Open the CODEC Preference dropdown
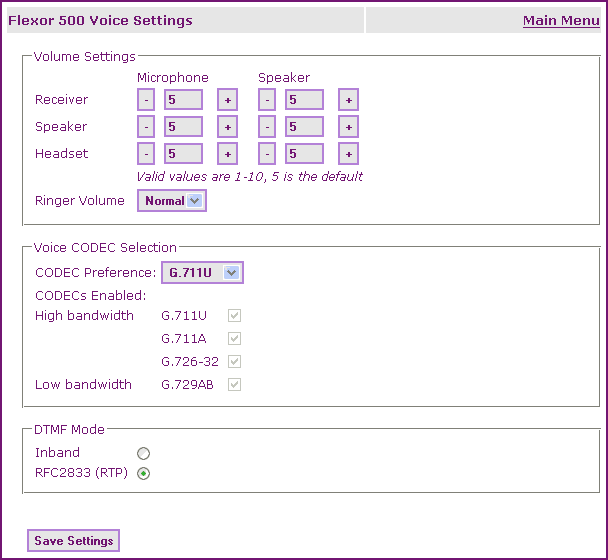Viewport: 608px width, 560px height. pyautogui.click(x=202, y=272)
